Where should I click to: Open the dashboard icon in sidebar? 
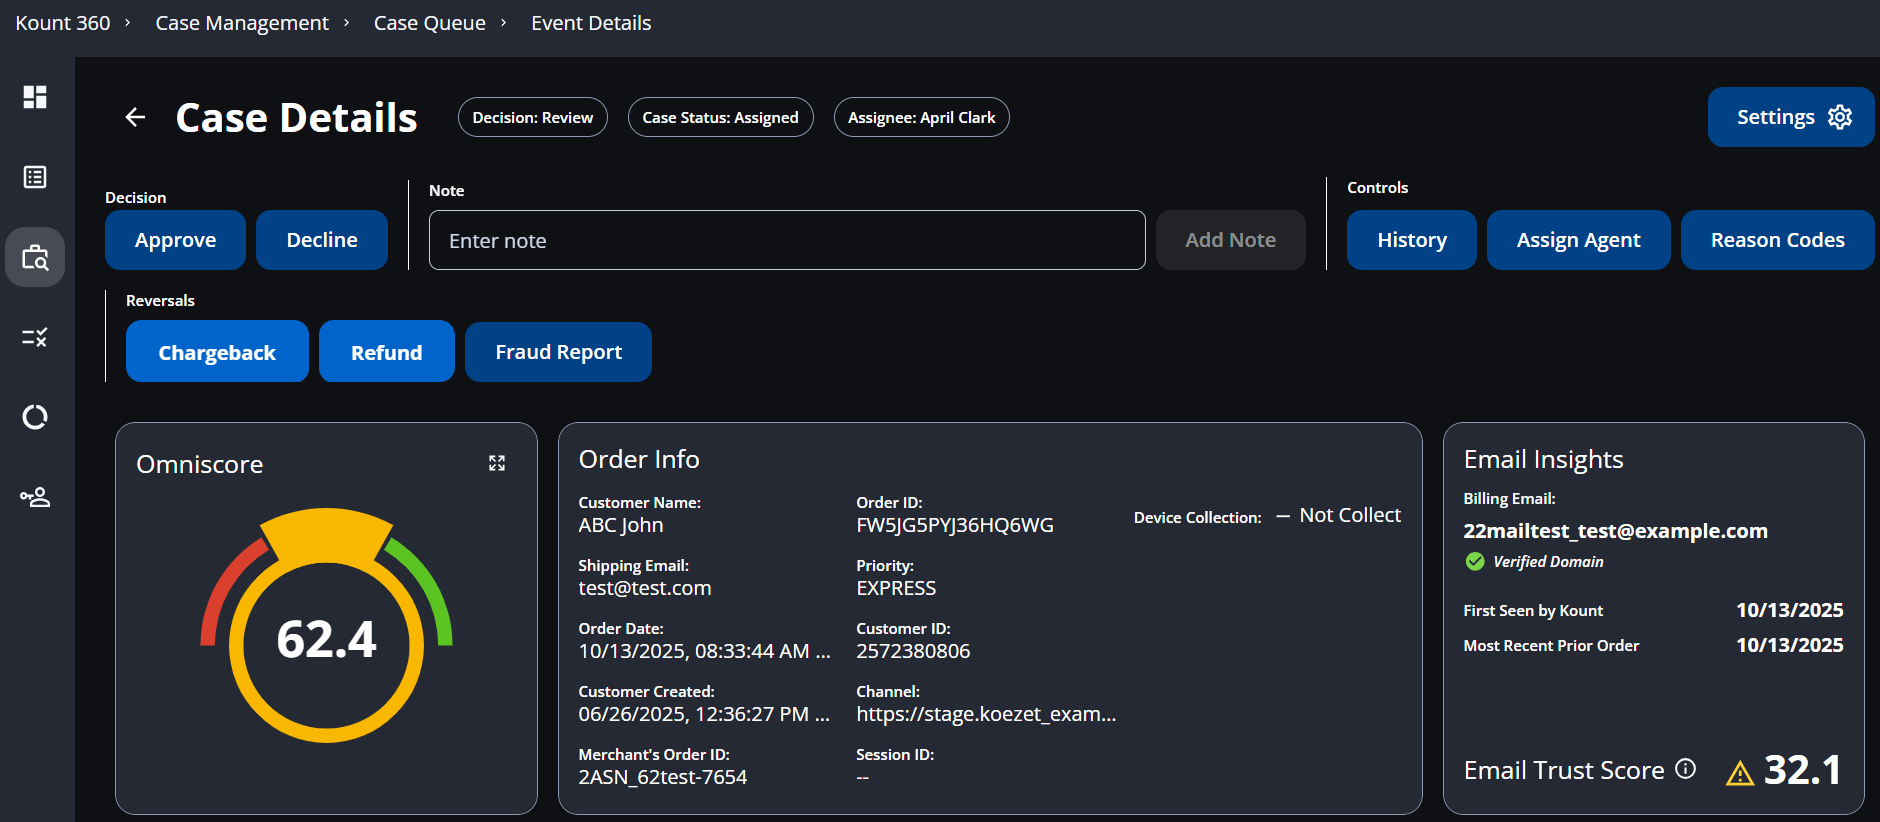click(x=35, y=97)
